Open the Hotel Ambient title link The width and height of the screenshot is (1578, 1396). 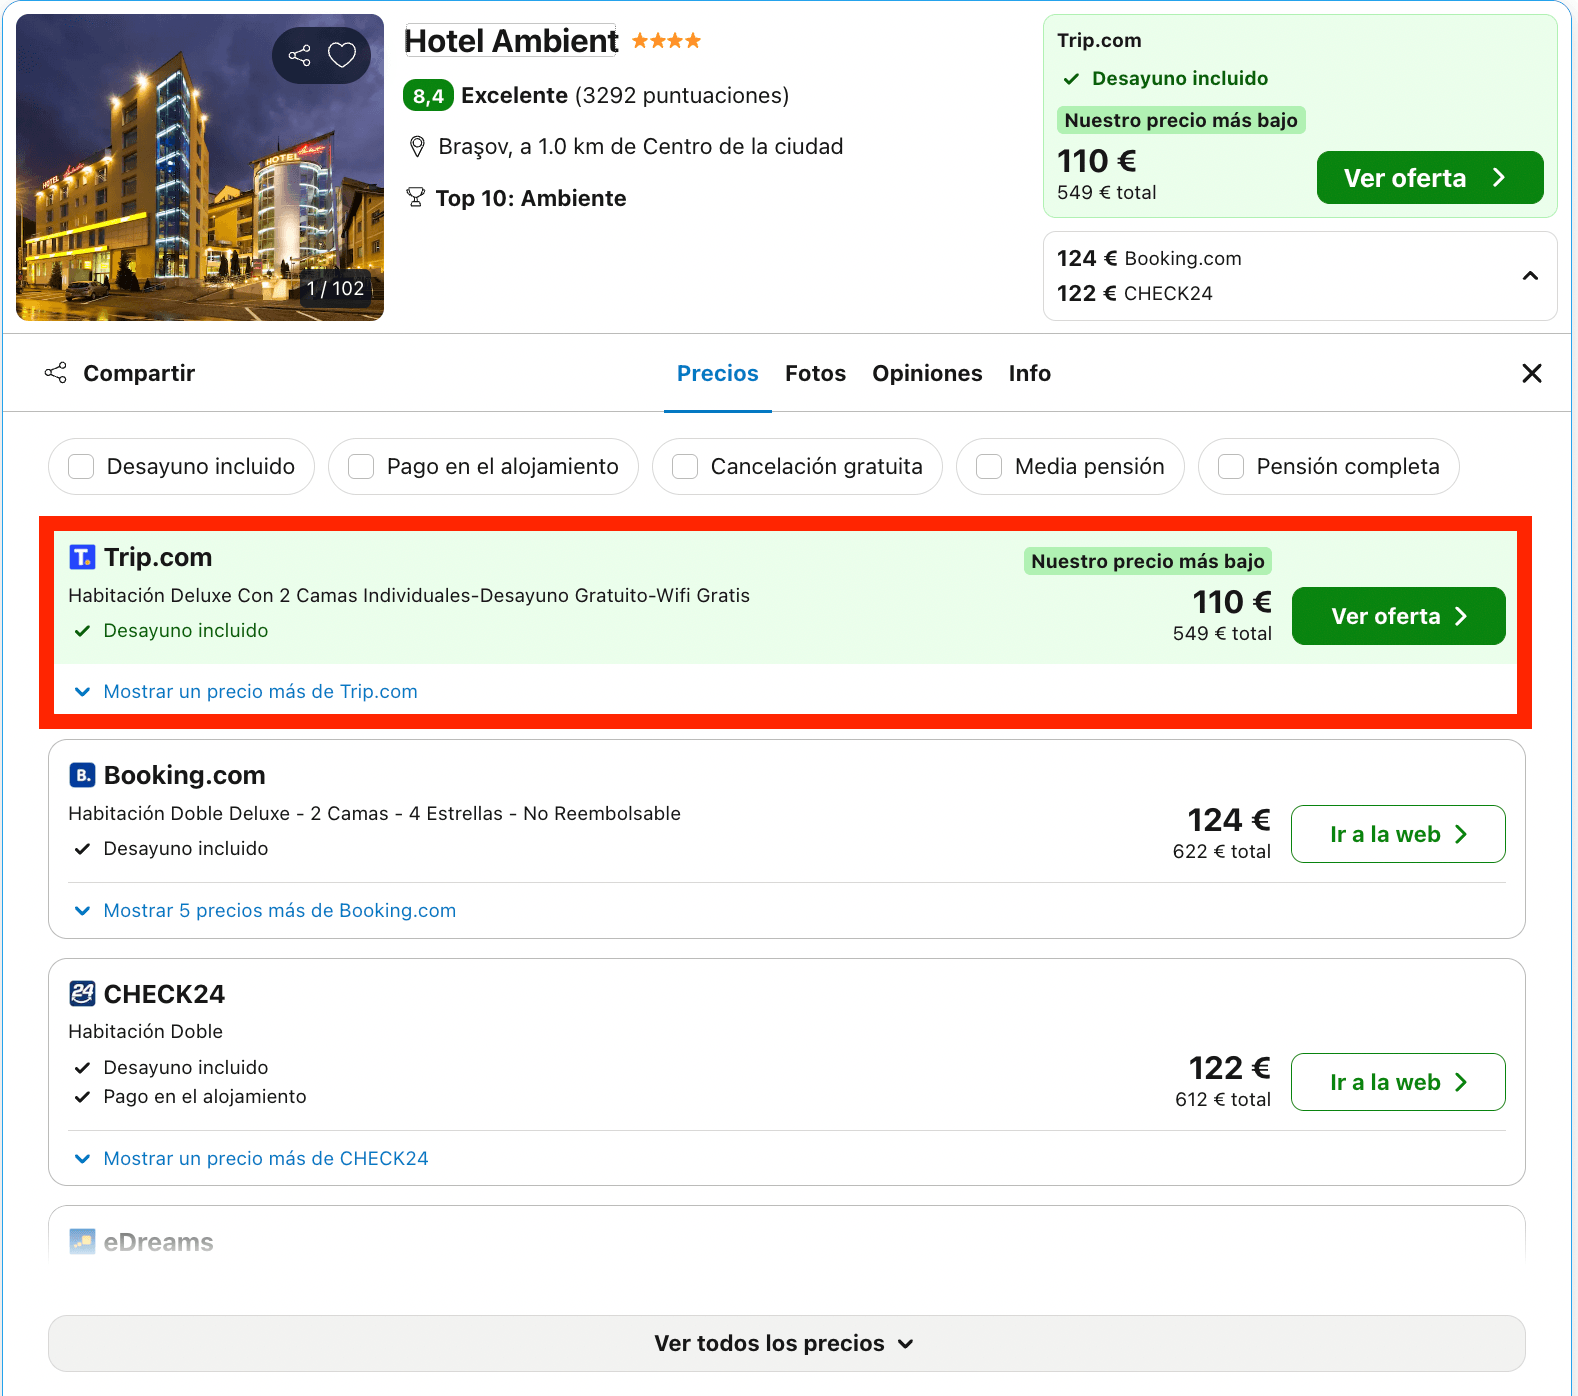pos(511,41)
